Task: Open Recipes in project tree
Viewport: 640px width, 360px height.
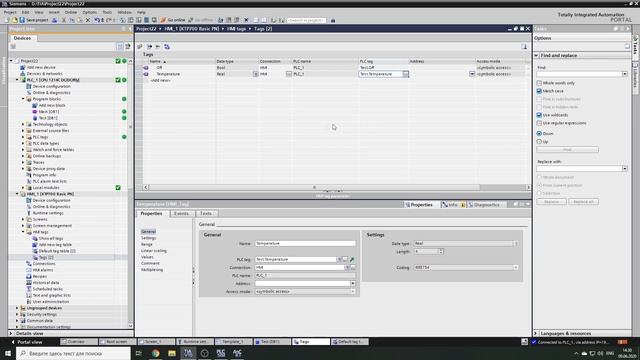Action: pos(40,276)
